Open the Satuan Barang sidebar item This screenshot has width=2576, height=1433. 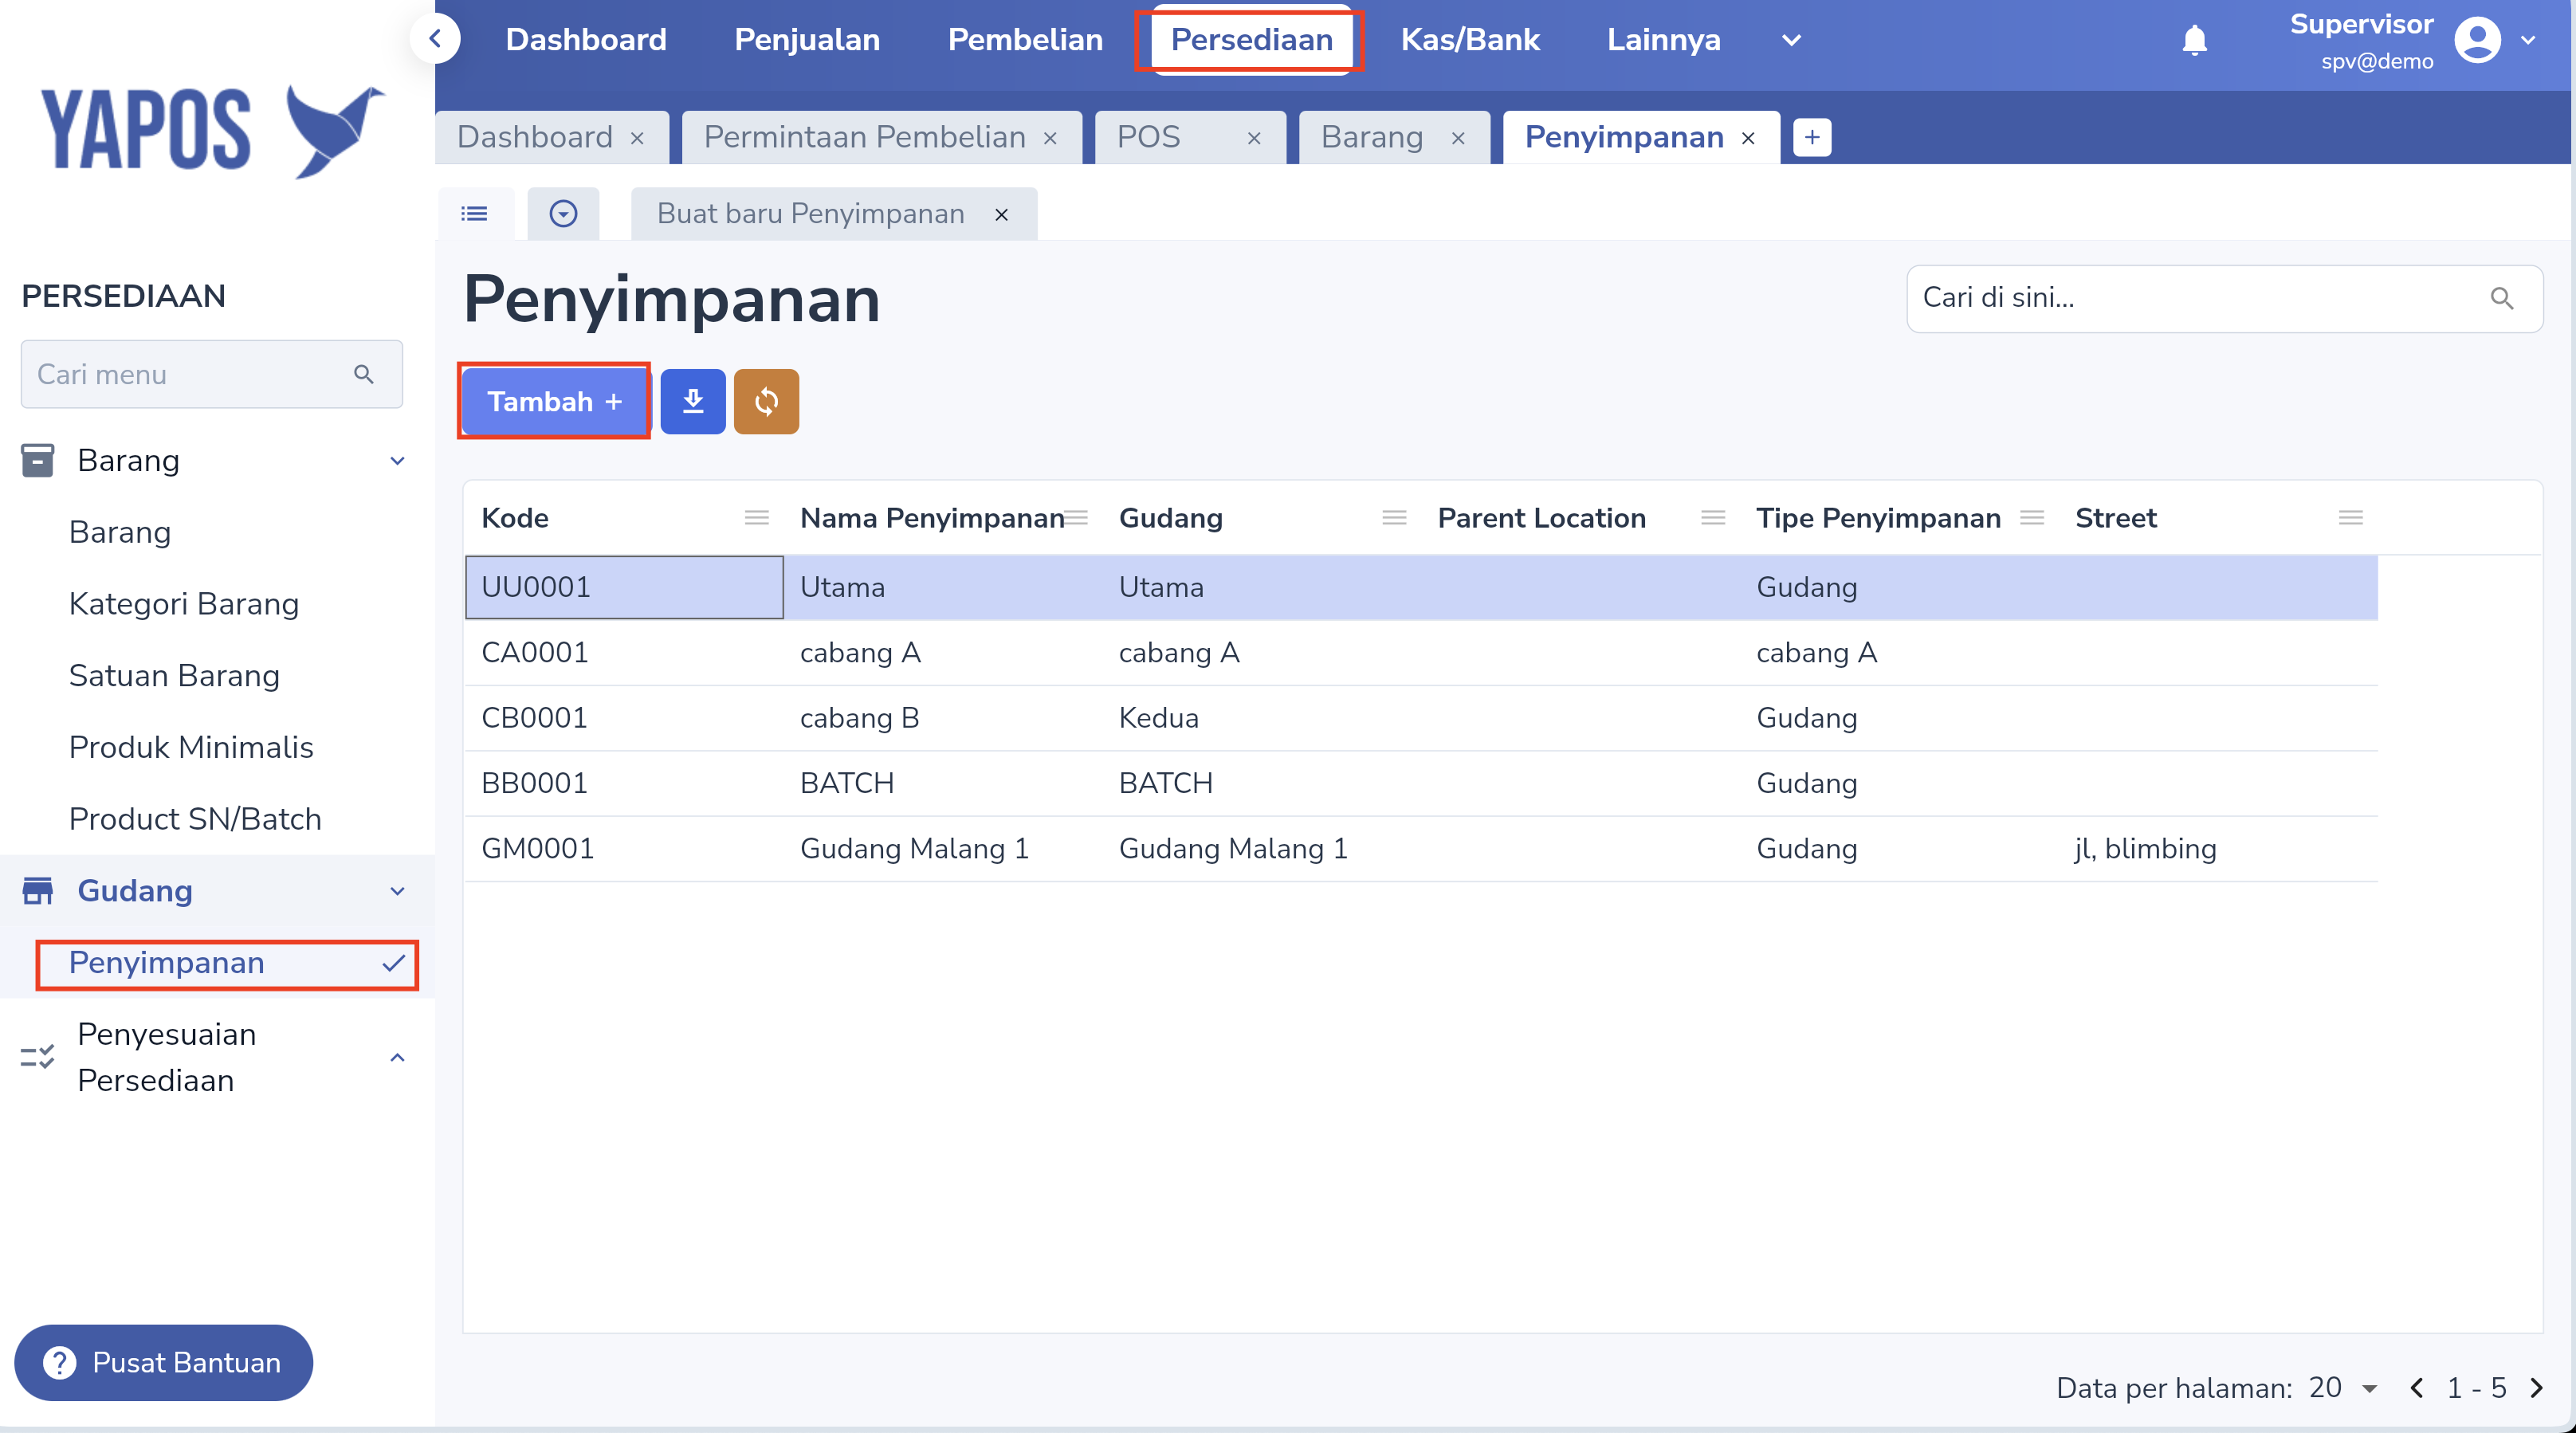pyautogui.click(x=174, y=676)
